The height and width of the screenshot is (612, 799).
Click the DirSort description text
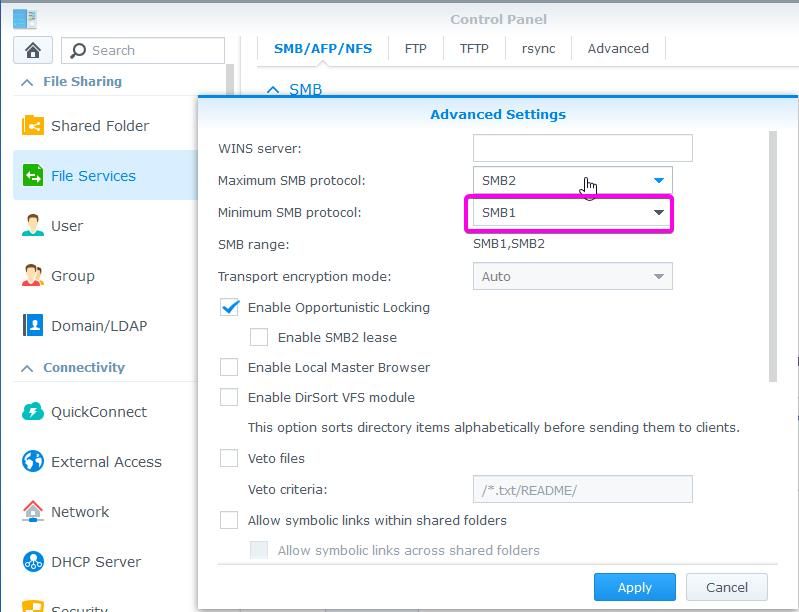(493, 427)
